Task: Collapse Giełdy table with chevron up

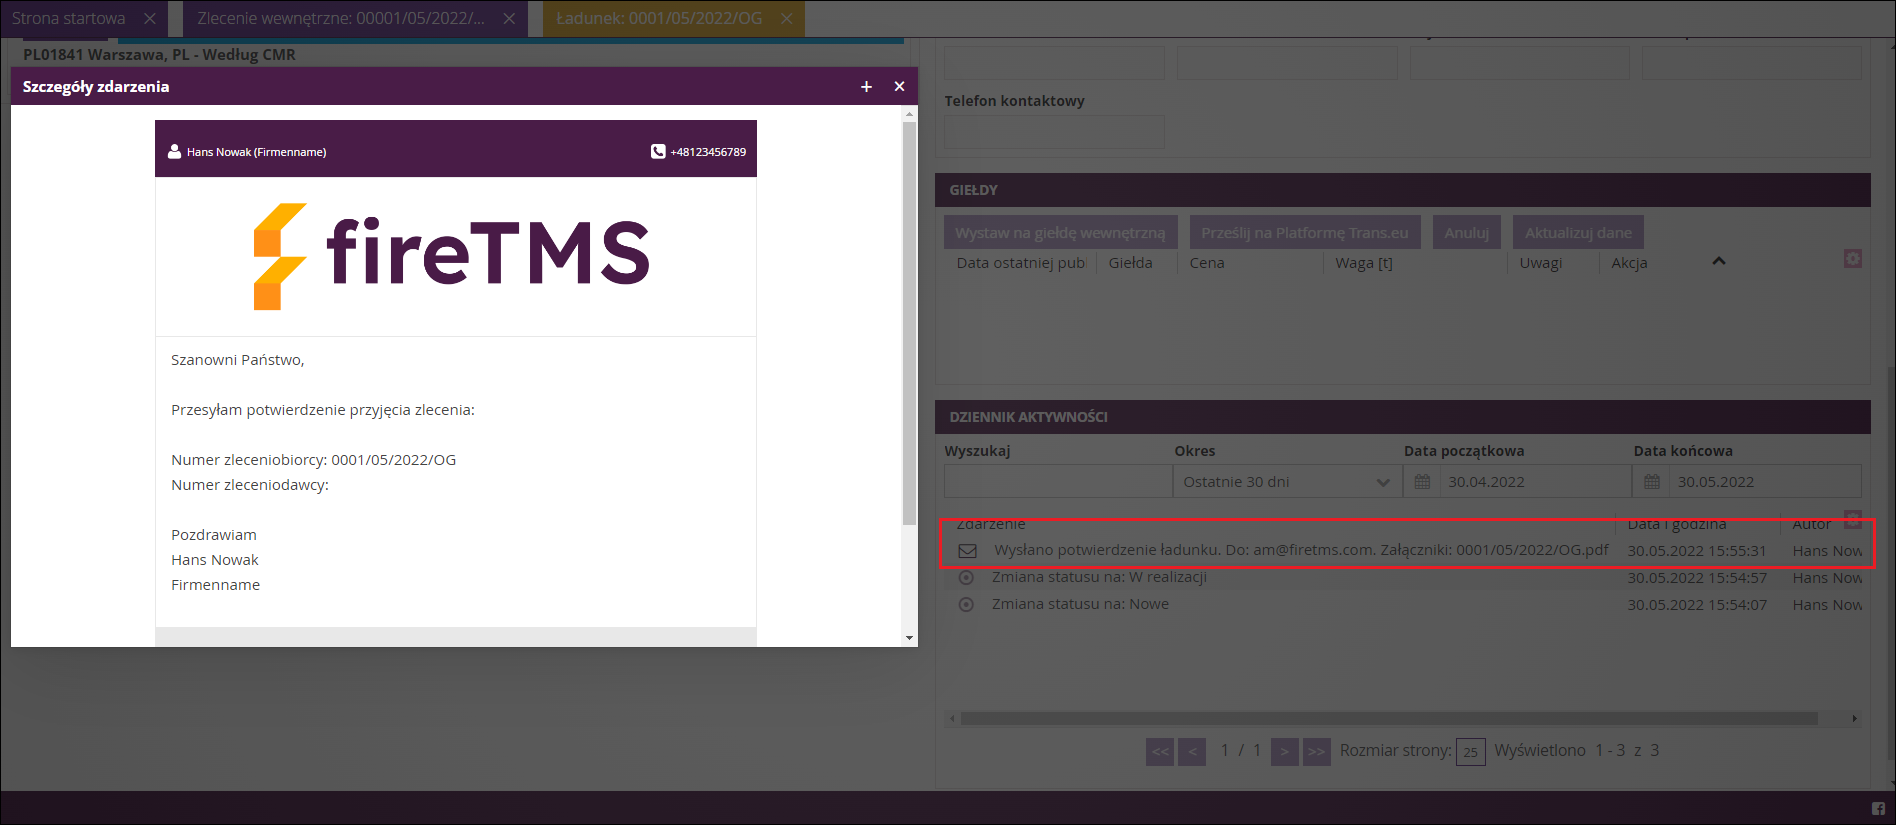Action: click(1719, 261)
